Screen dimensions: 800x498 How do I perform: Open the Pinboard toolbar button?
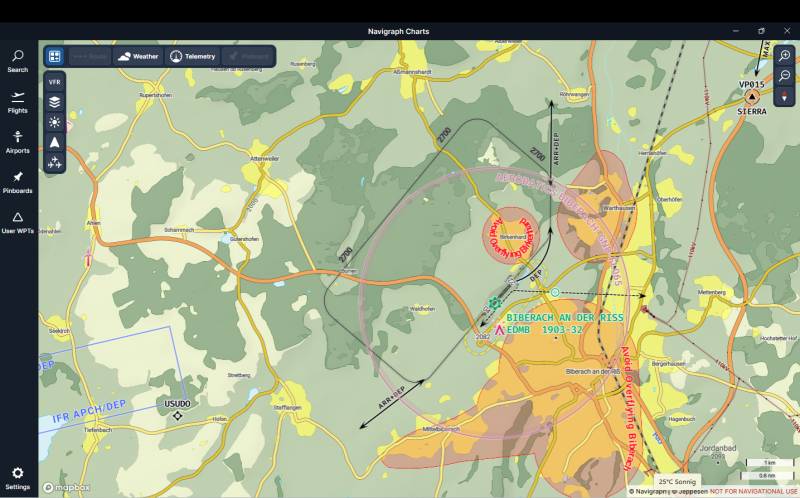pyautogui.click(x=248, y=56)
